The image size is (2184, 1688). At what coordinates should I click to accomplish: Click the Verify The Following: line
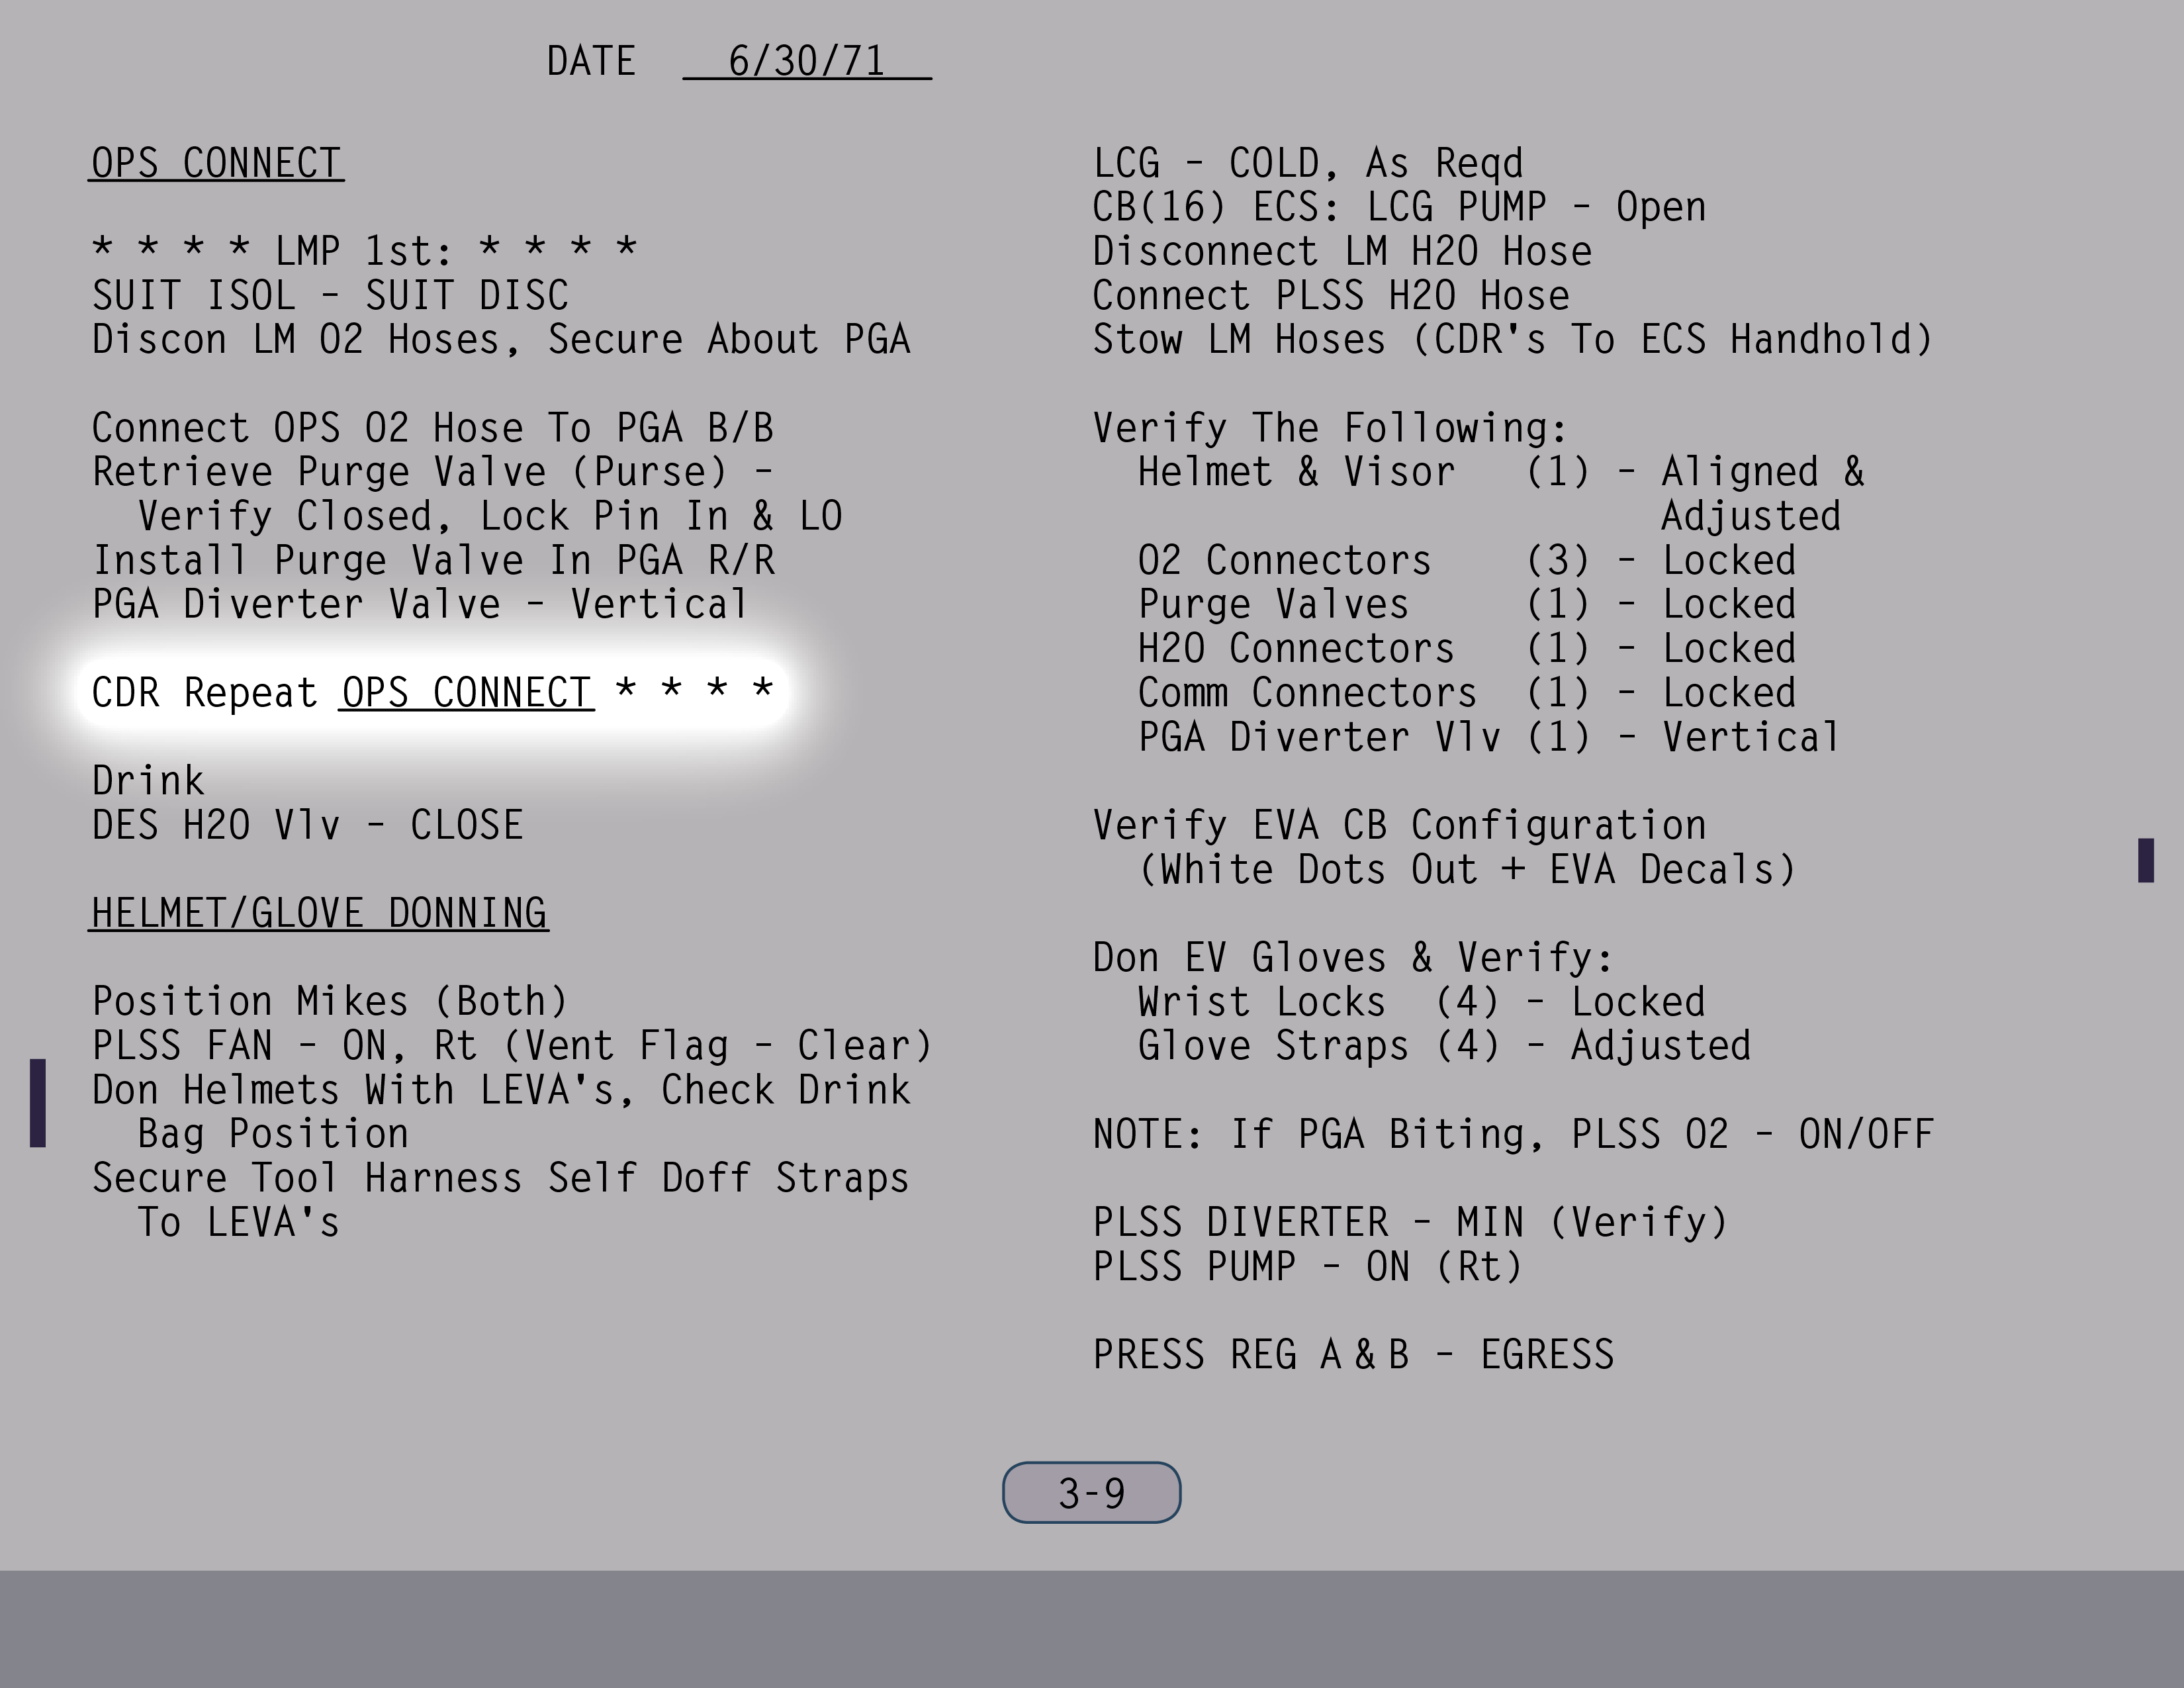[x=1329, y=429]
